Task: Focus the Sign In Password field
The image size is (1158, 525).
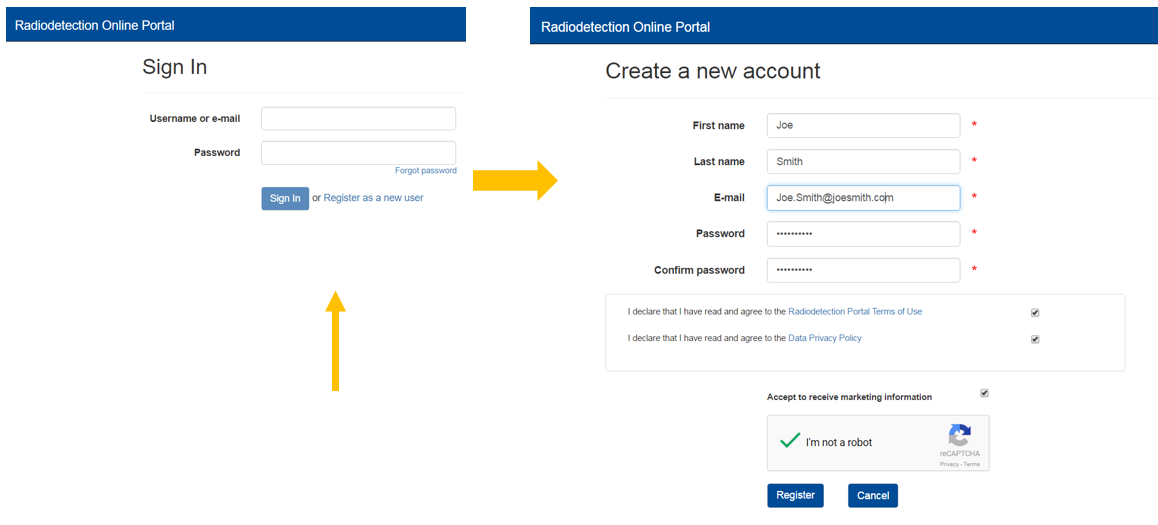Action: tap(358, 153)
